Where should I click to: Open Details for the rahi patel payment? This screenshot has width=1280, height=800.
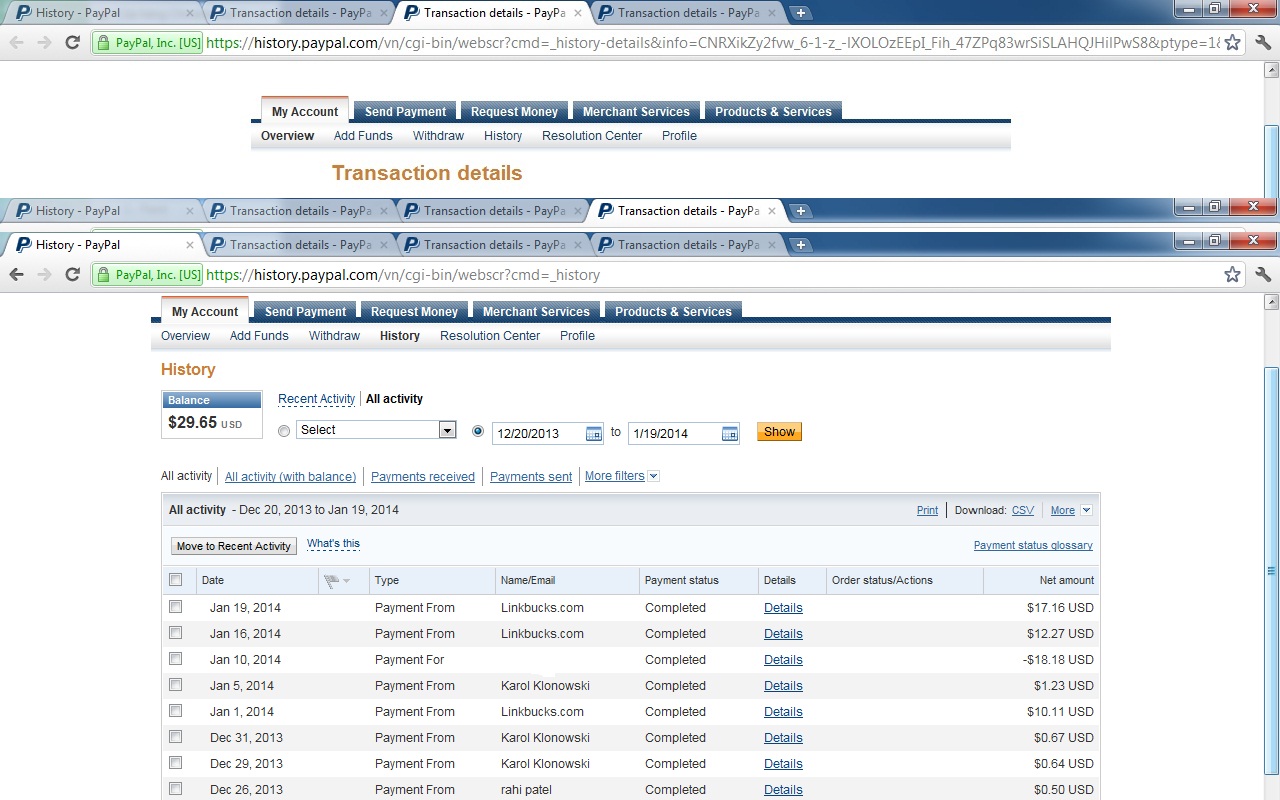[783, 790]
